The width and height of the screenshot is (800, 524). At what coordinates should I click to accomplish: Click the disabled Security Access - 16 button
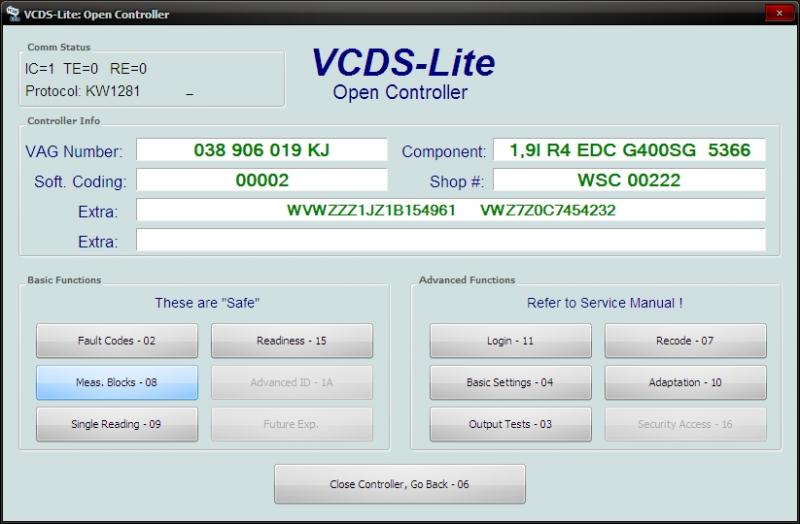686,424
